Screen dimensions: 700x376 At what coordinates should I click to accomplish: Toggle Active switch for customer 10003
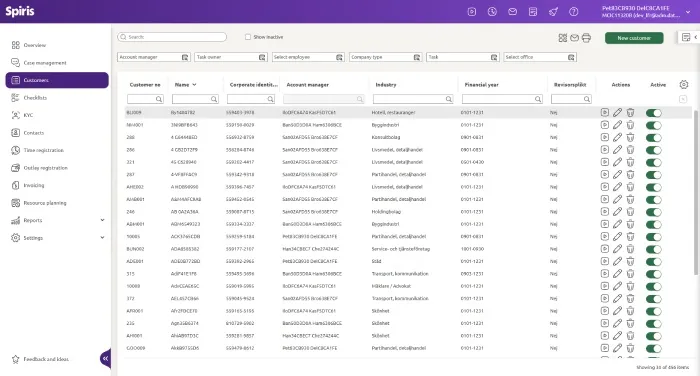pos(654,286)
